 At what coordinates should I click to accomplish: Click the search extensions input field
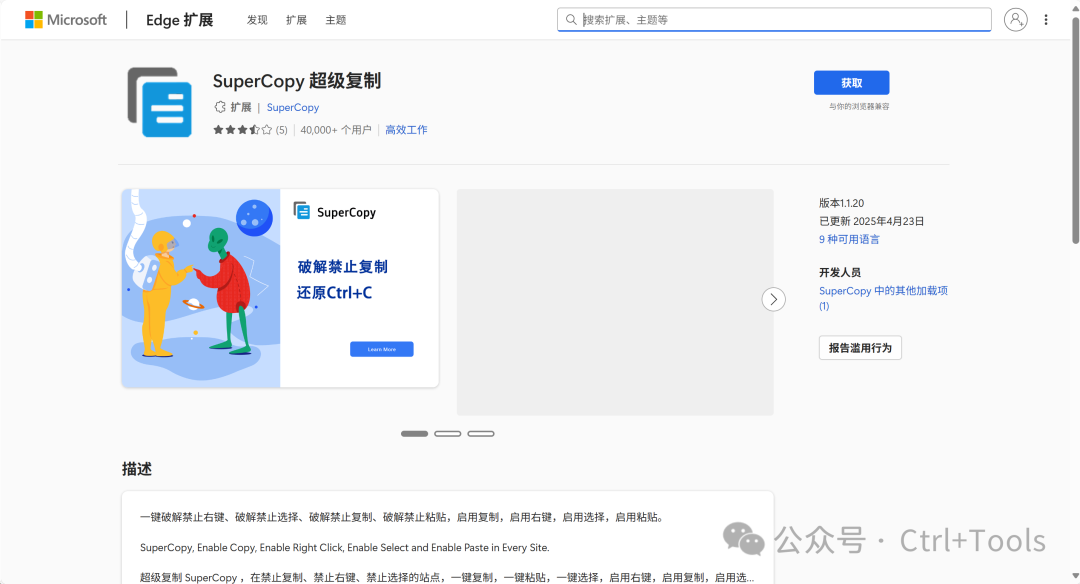coord(780,20)
